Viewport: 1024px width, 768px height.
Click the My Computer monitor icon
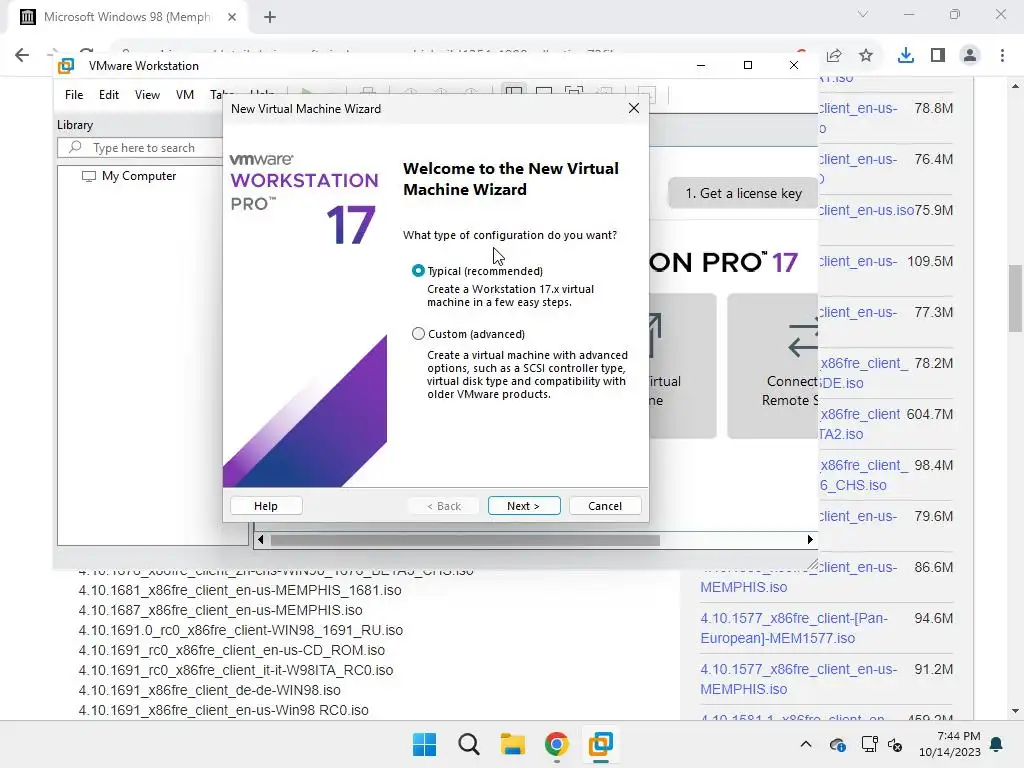88,176
